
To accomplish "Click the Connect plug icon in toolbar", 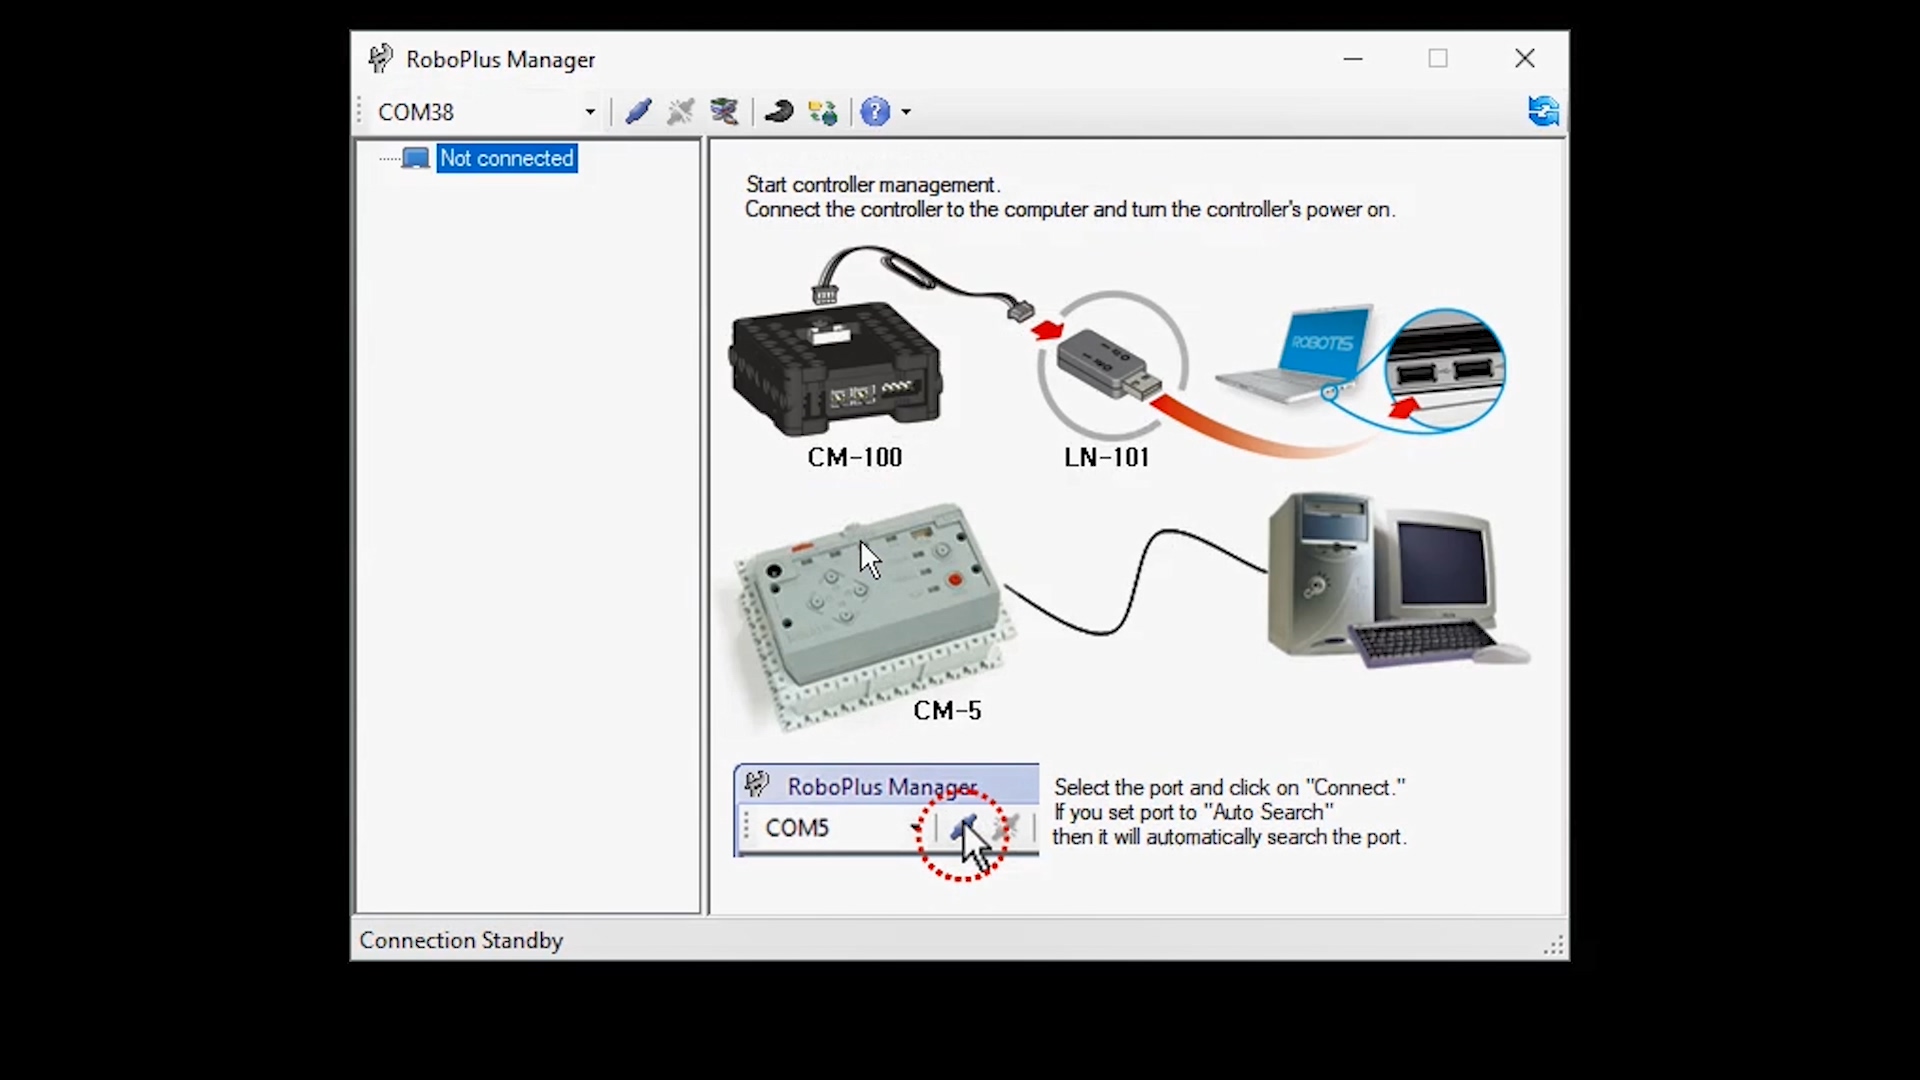I will click(638, 111).
